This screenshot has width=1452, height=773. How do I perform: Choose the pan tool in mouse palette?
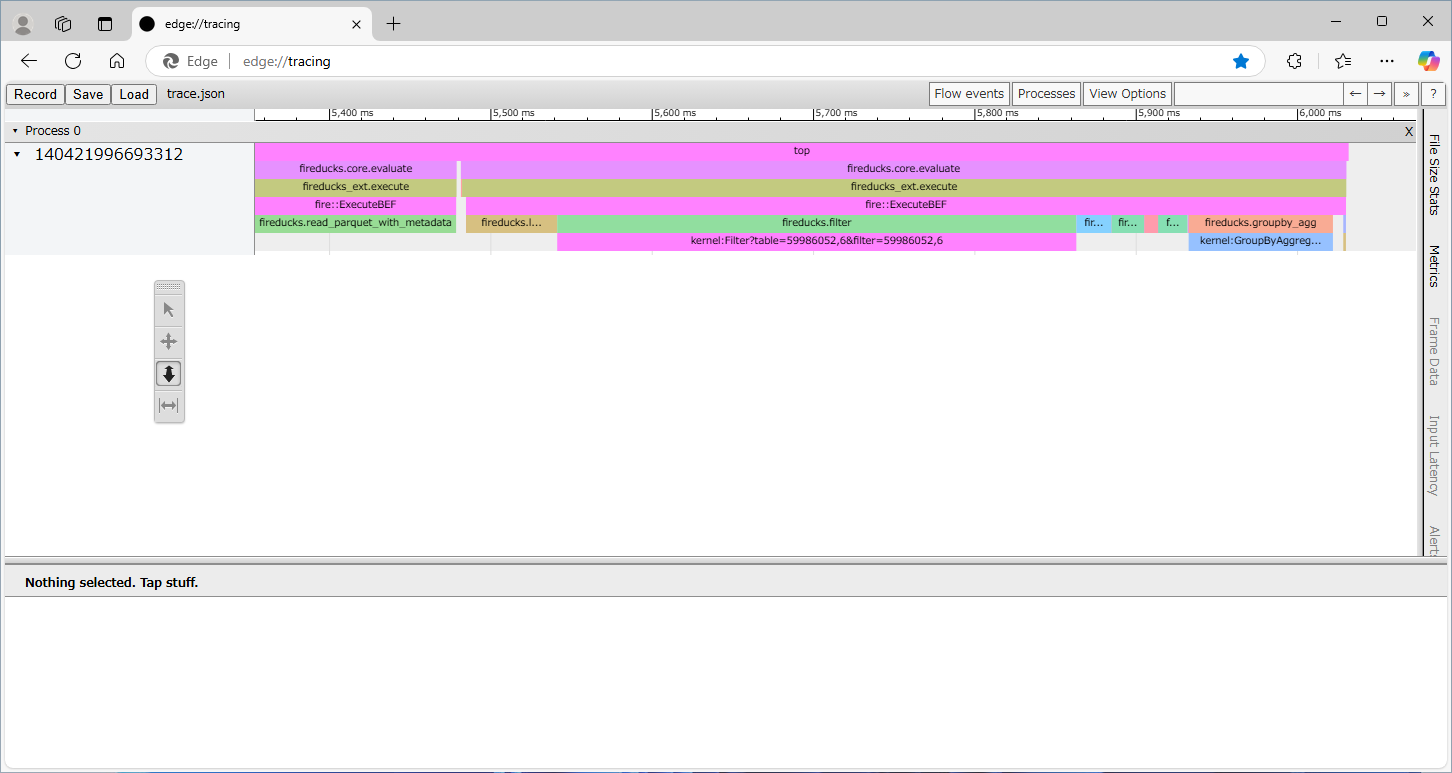[169, 342]
